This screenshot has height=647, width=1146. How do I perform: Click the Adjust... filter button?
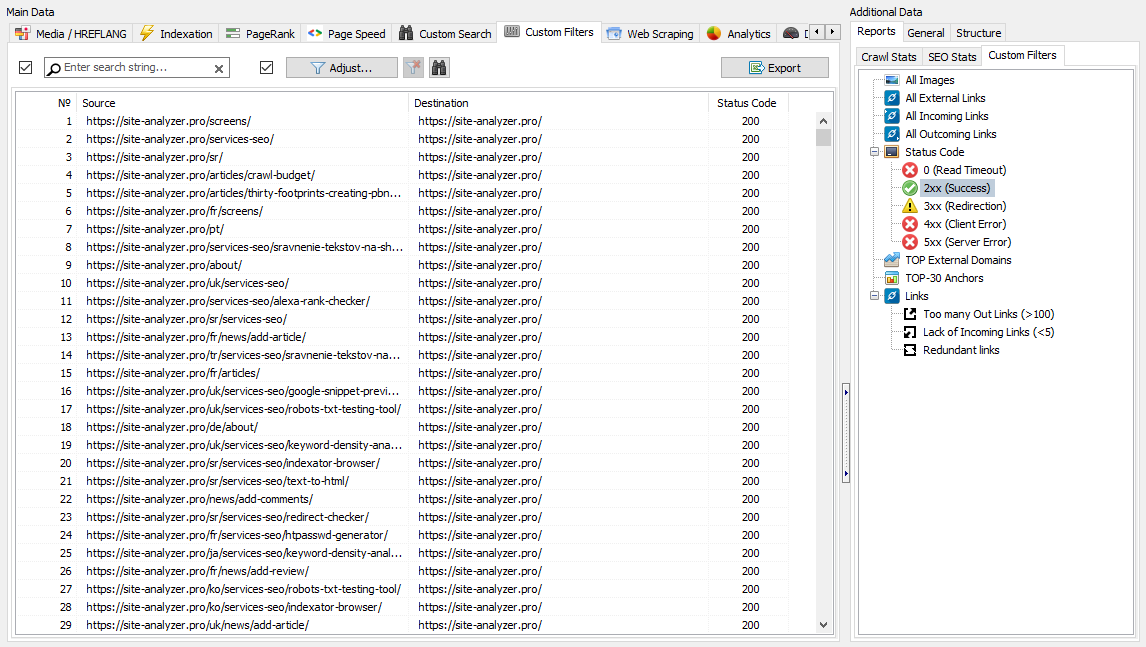(341, 68)
